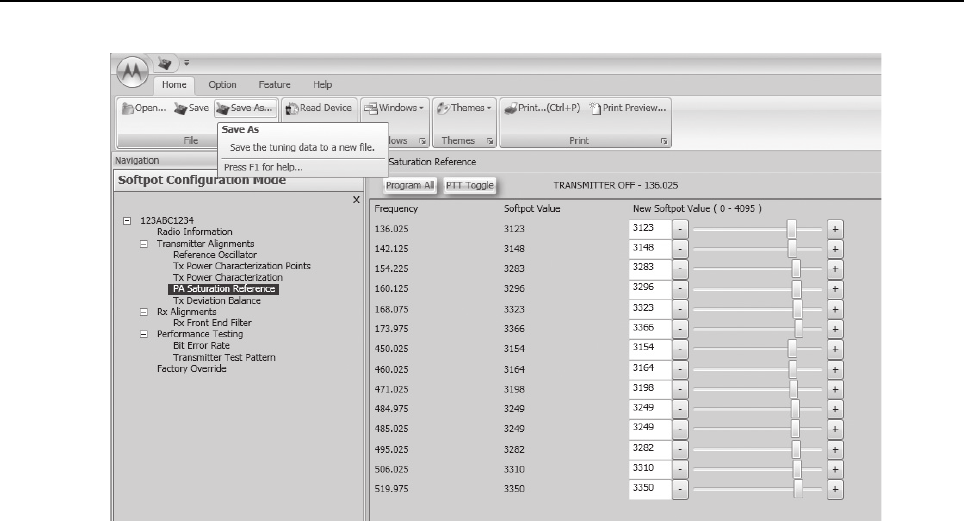Screen dimensions: 964x521
Task: Open the Print group dialog launcher
Action: click(x=664, y=141)
